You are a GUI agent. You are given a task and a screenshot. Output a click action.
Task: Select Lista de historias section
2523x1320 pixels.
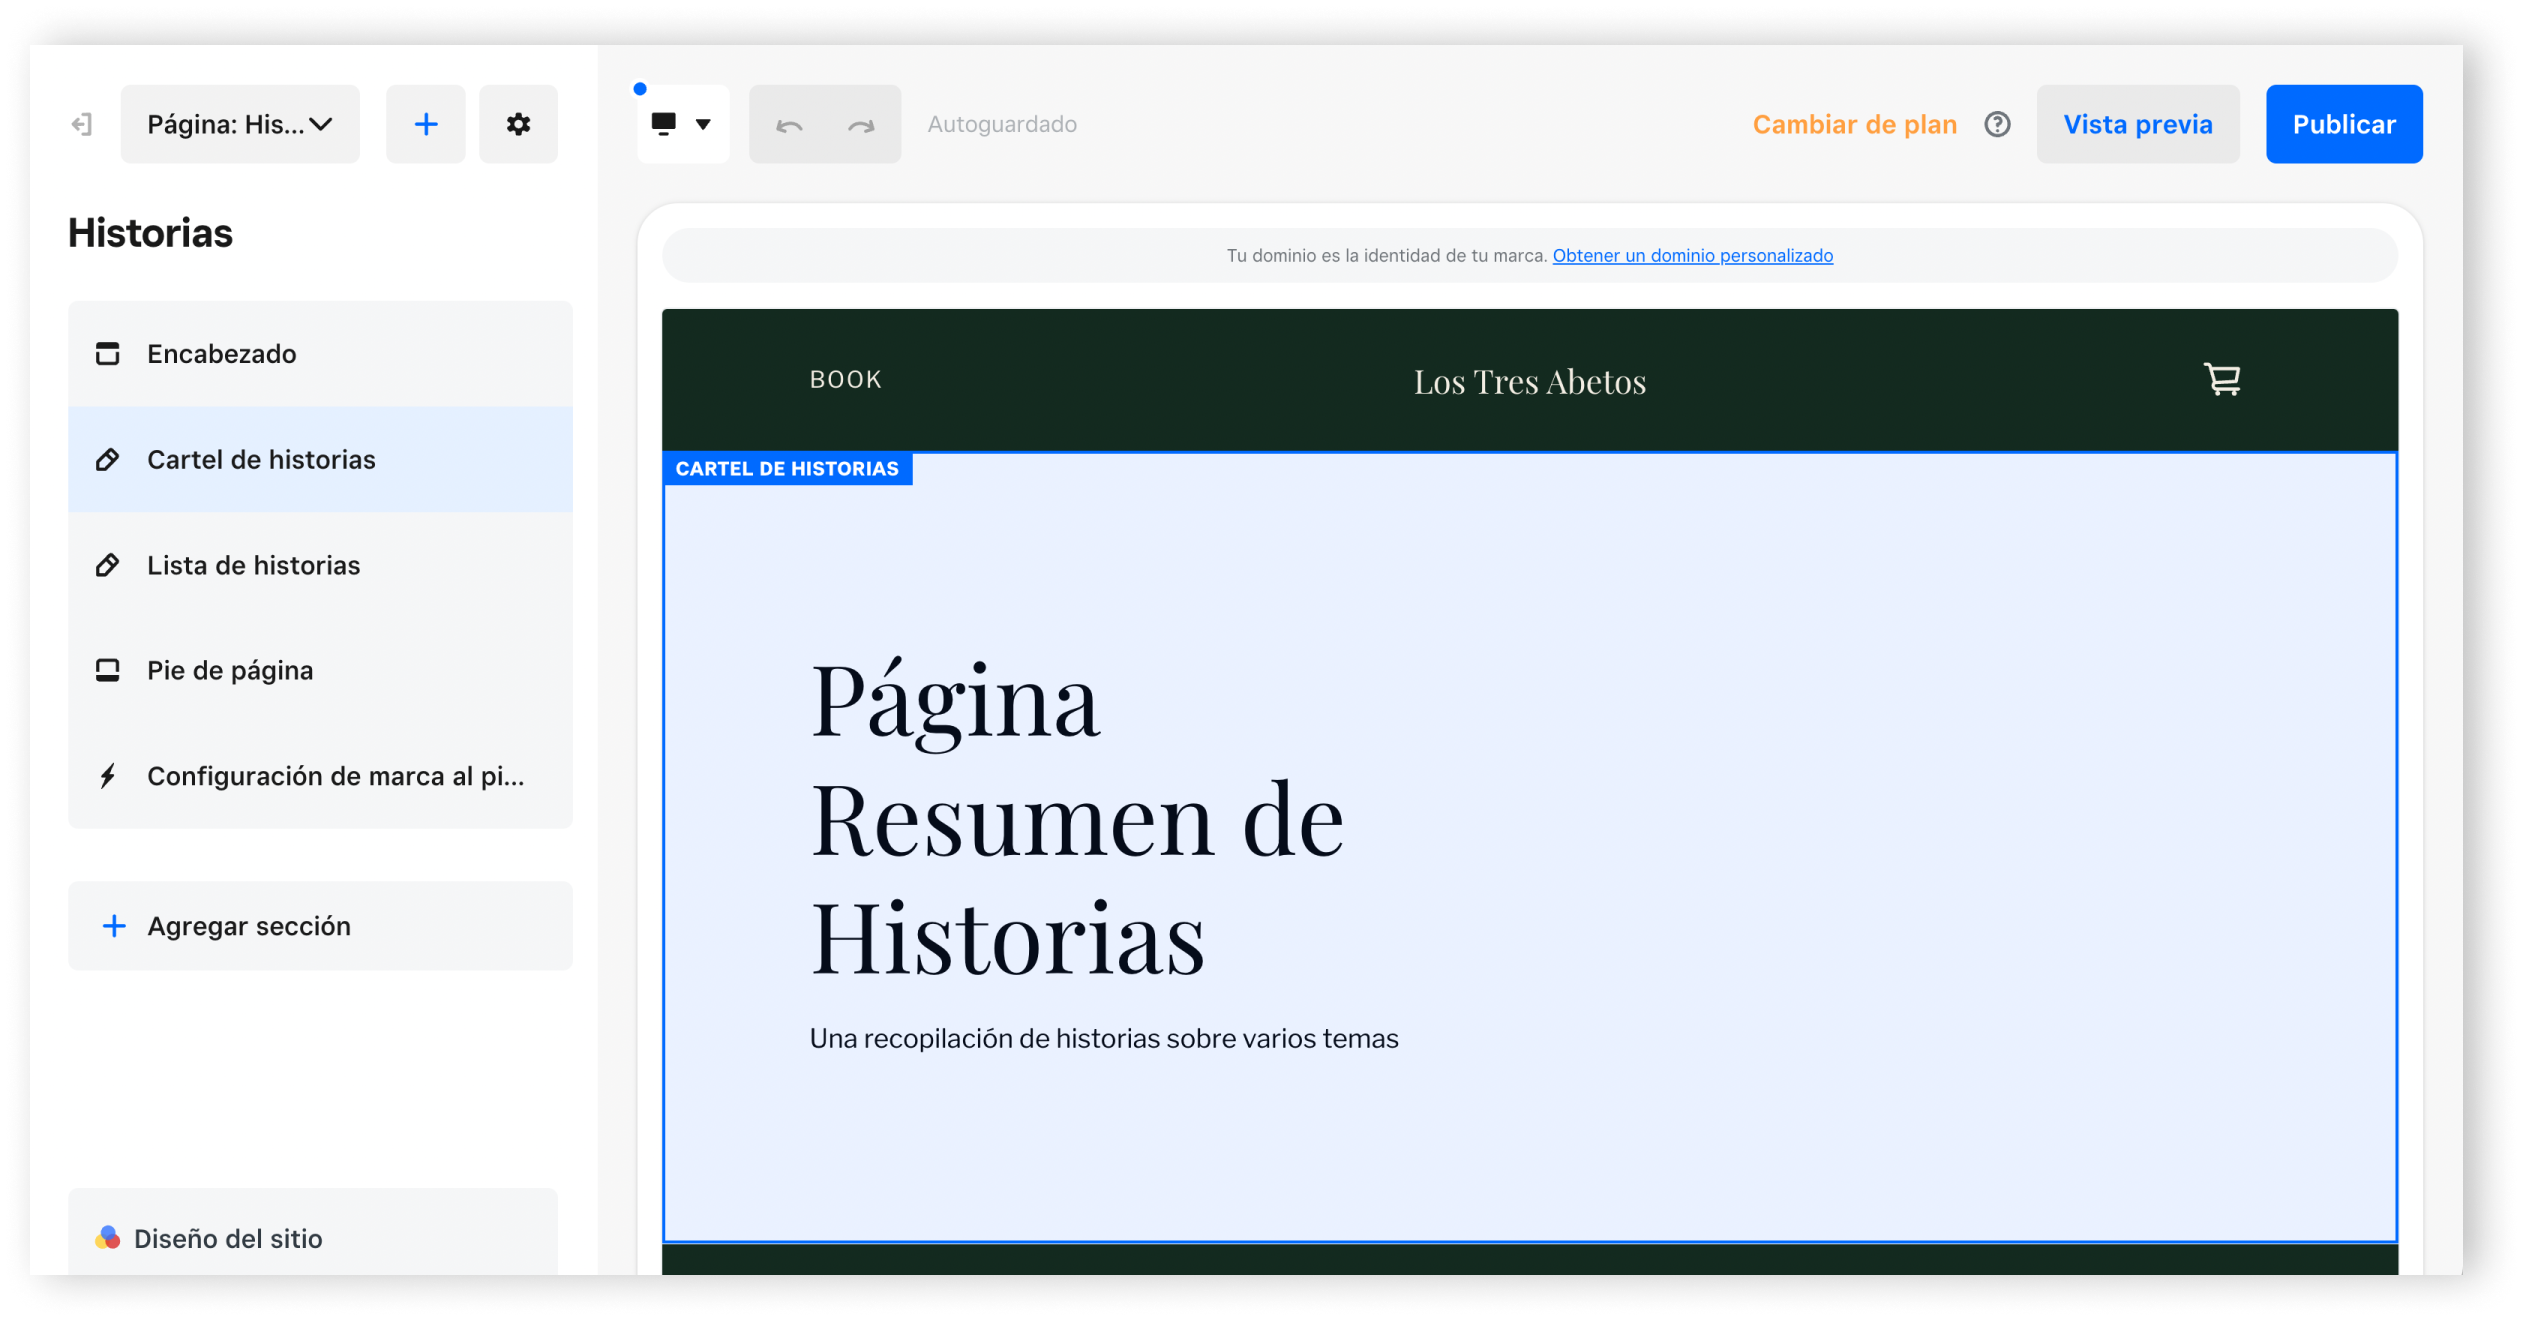320,565
